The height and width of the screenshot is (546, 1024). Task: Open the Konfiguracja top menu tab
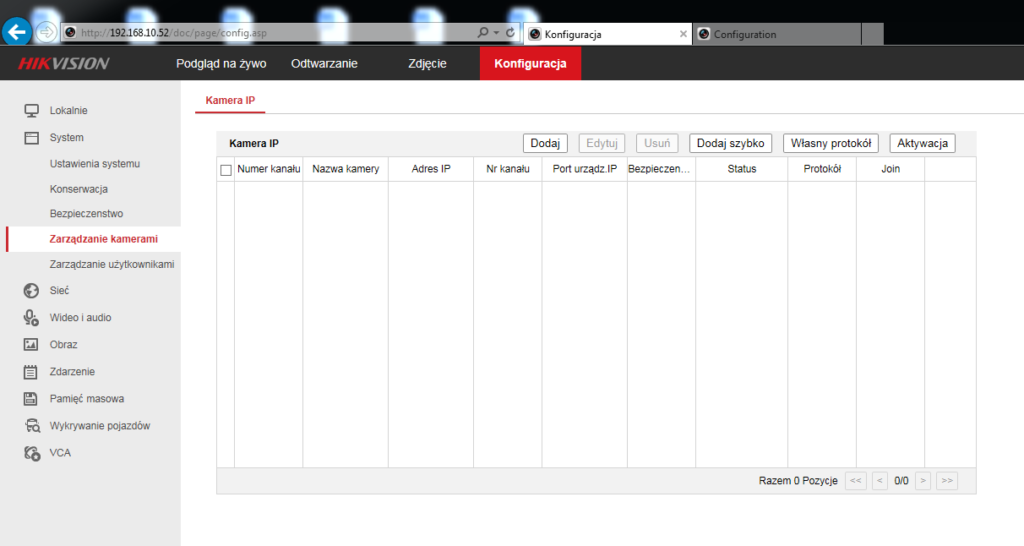pos(530,64)
